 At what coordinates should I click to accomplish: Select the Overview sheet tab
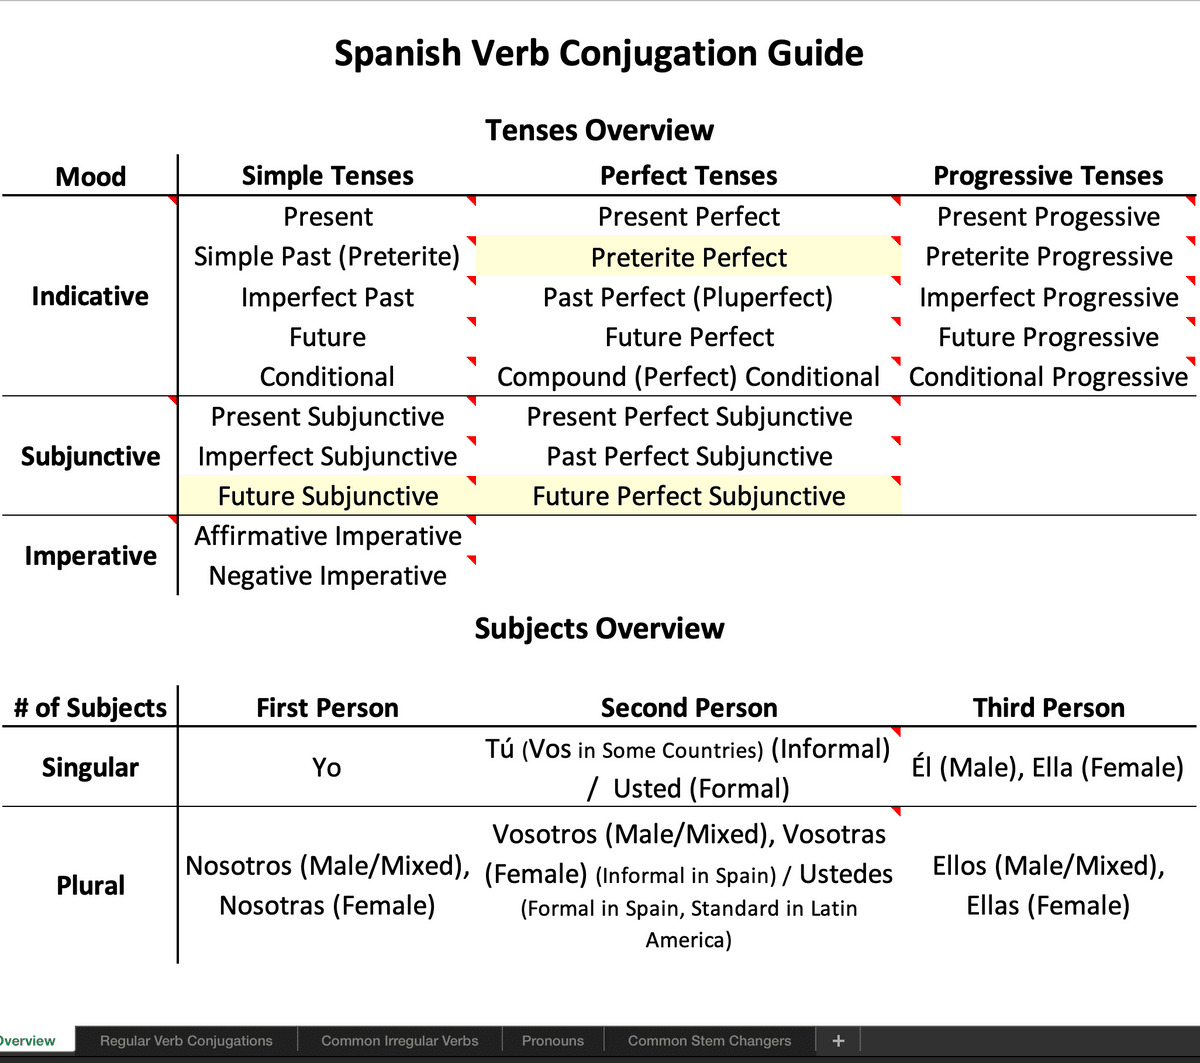28,1041
